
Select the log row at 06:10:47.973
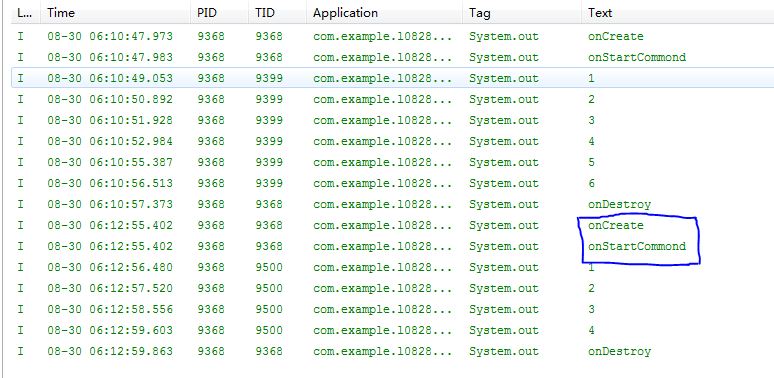coord(393,37)
